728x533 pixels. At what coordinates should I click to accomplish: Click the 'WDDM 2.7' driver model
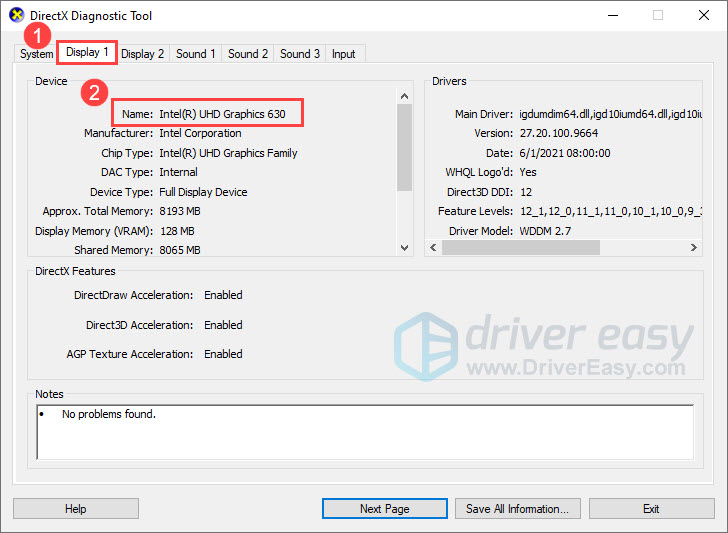[x=545, y=231]
